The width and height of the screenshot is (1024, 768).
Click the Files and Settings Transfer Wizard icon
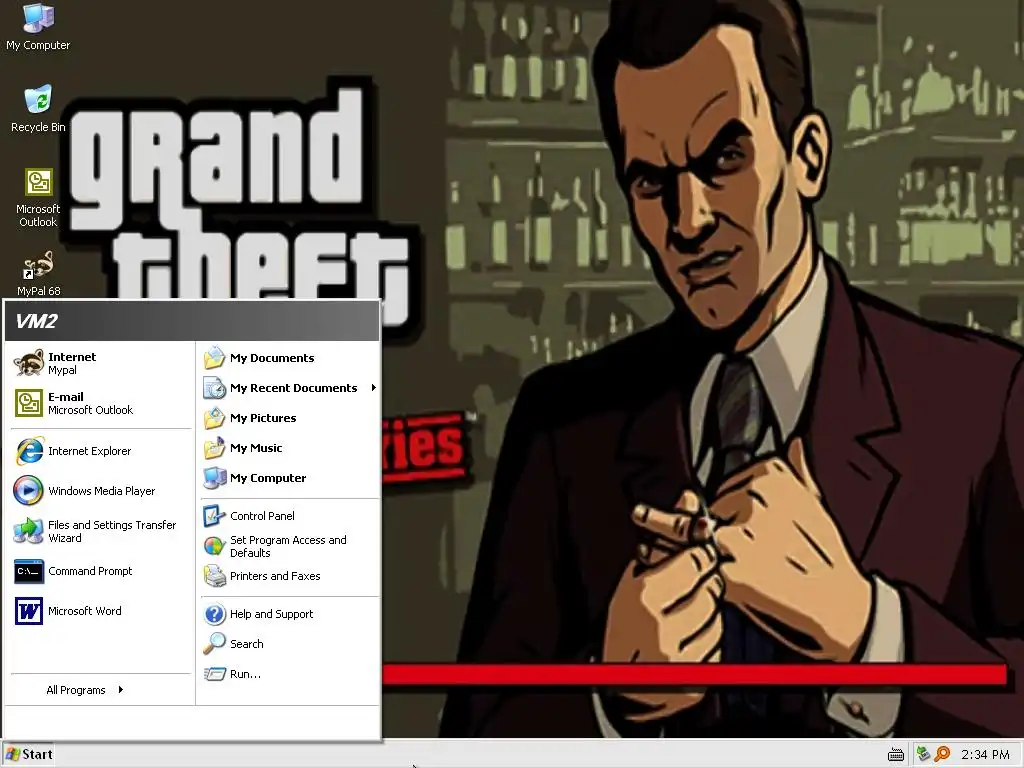tap(29, 531)
